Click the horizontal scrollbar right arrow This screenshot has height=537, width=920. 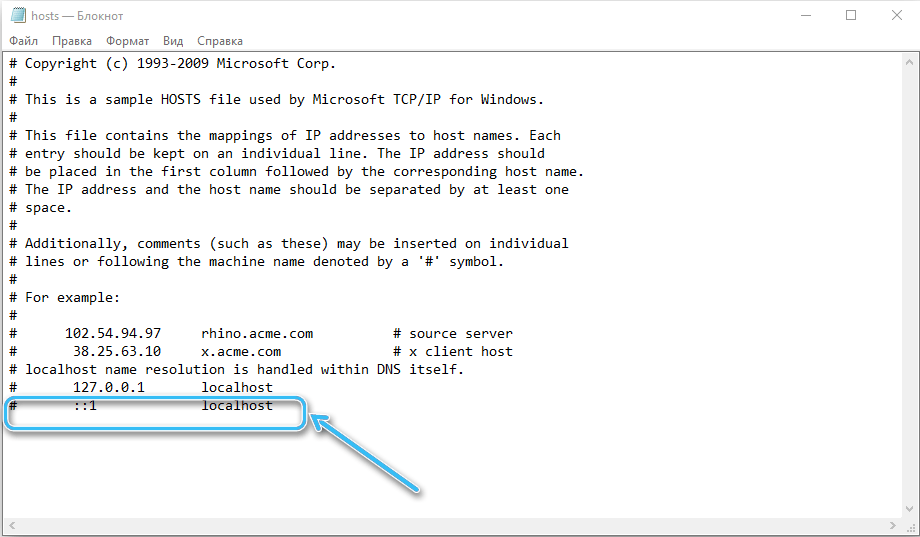[x=893, y=525]
